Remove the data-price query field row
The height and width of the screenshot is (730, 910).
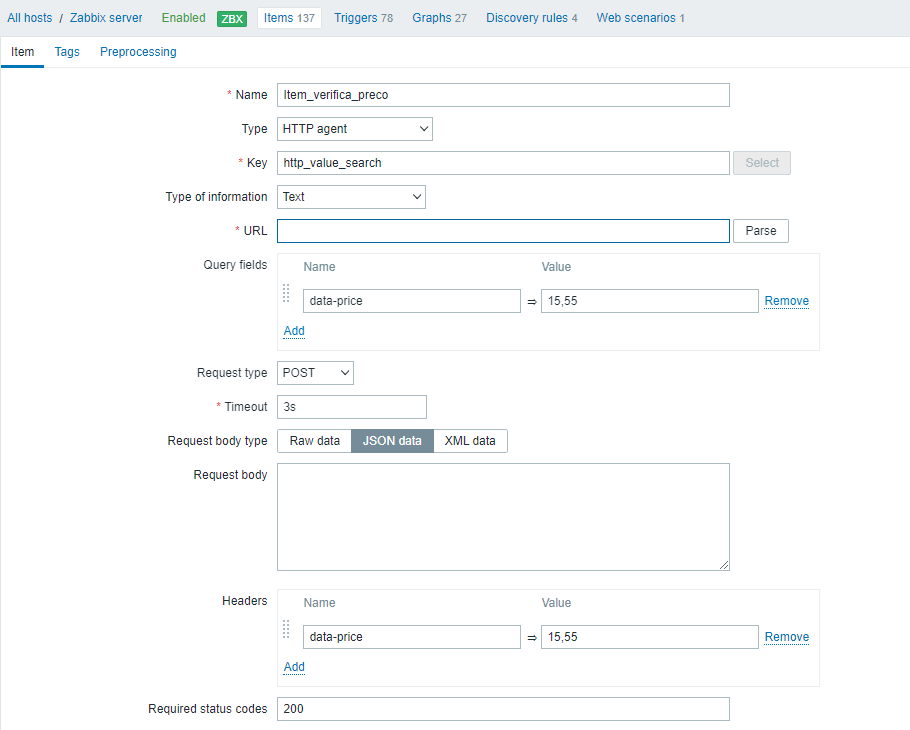click(786, 301)
